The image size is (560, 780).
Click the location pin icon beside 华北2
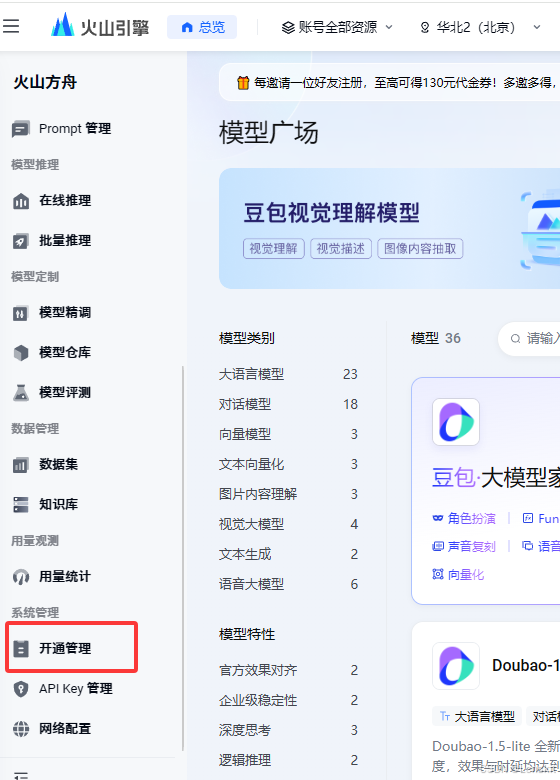425,27
